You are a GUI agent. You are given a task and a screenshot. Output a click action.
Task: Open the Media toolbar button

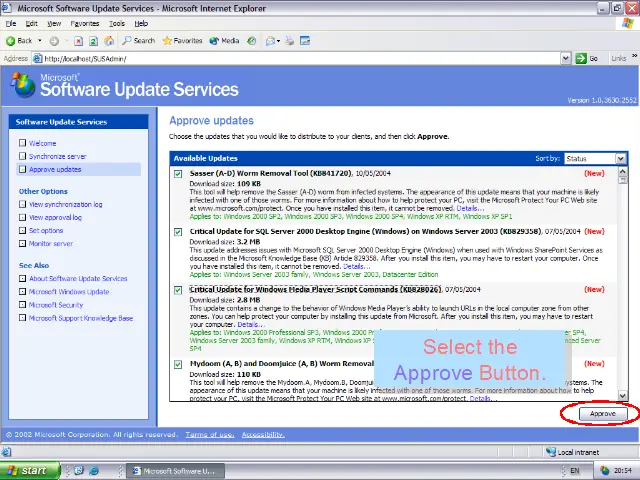224,40
